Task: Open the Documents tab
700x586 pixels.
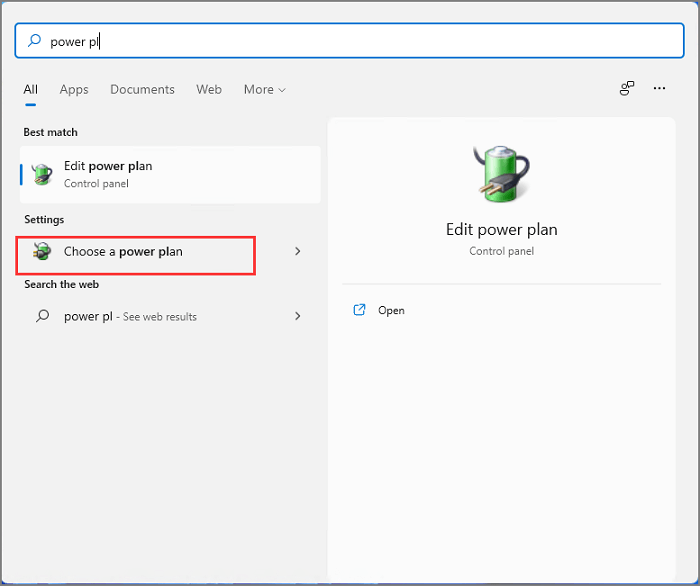Action: [x=142, y=89]
